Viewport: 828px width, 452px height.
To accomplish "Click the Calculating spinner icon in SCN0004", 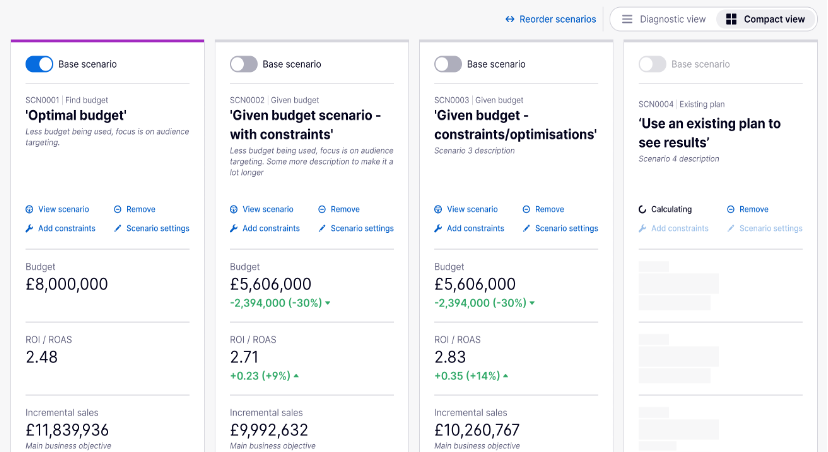I will 642,209.
